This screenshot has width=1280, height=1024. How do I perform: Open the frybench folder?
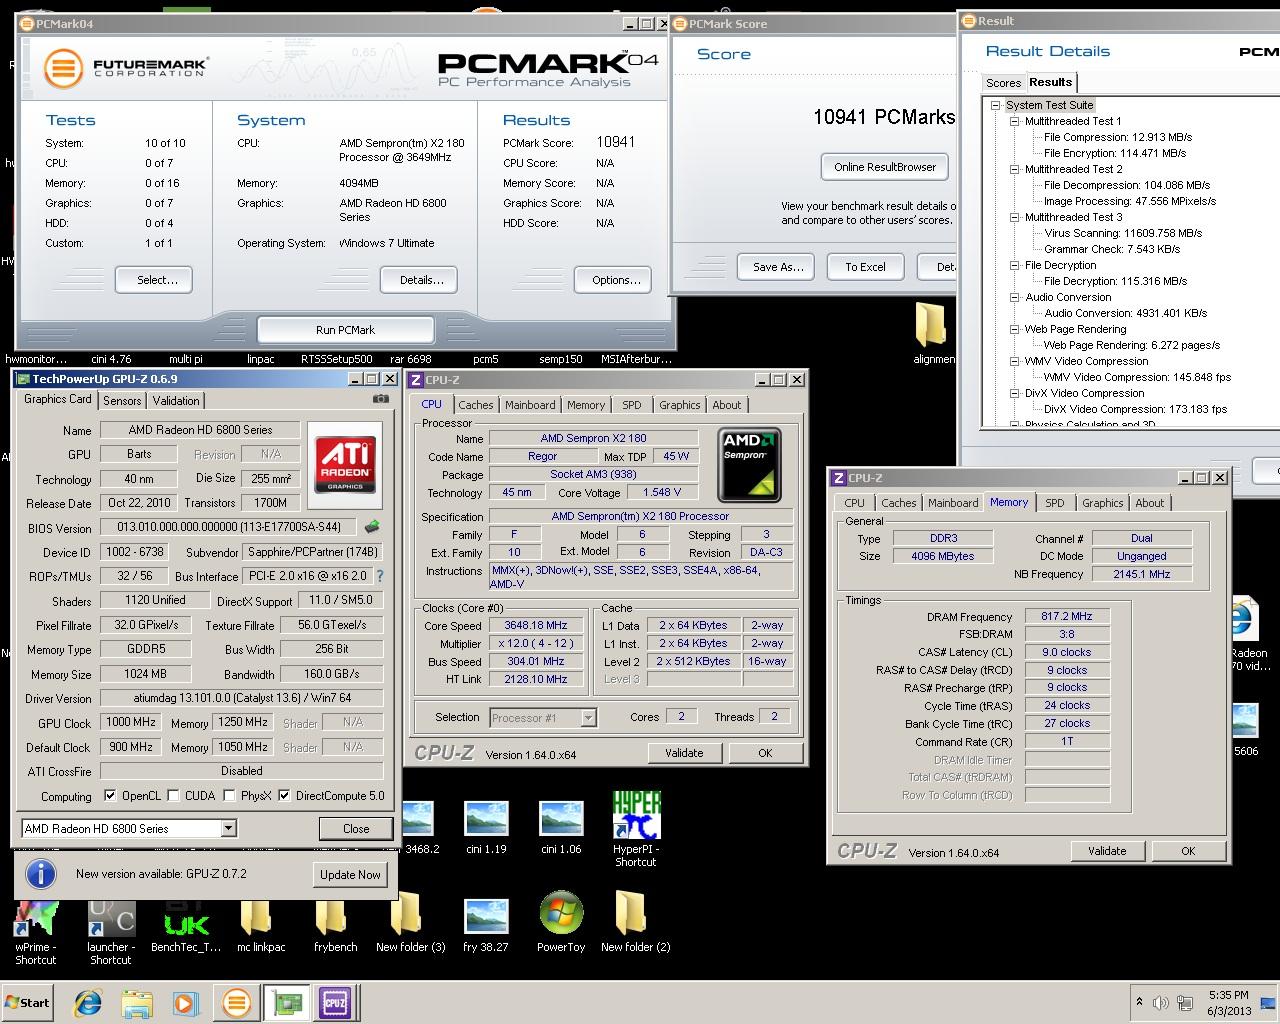tap(335, 925)
